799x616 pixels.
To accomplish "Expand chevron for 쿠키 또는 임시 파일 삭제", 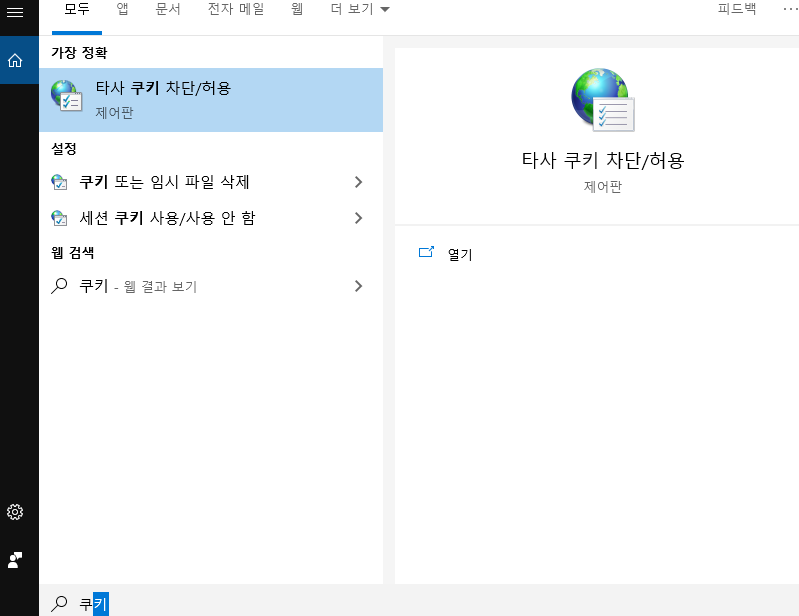I will coord(358,182).
